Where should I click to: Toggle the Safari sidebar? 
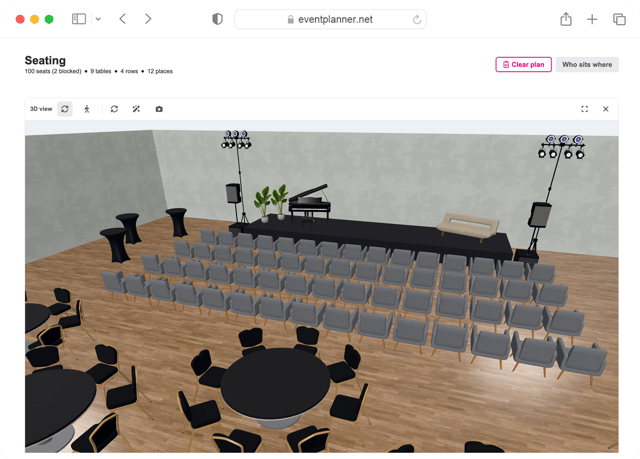[79, 19]
